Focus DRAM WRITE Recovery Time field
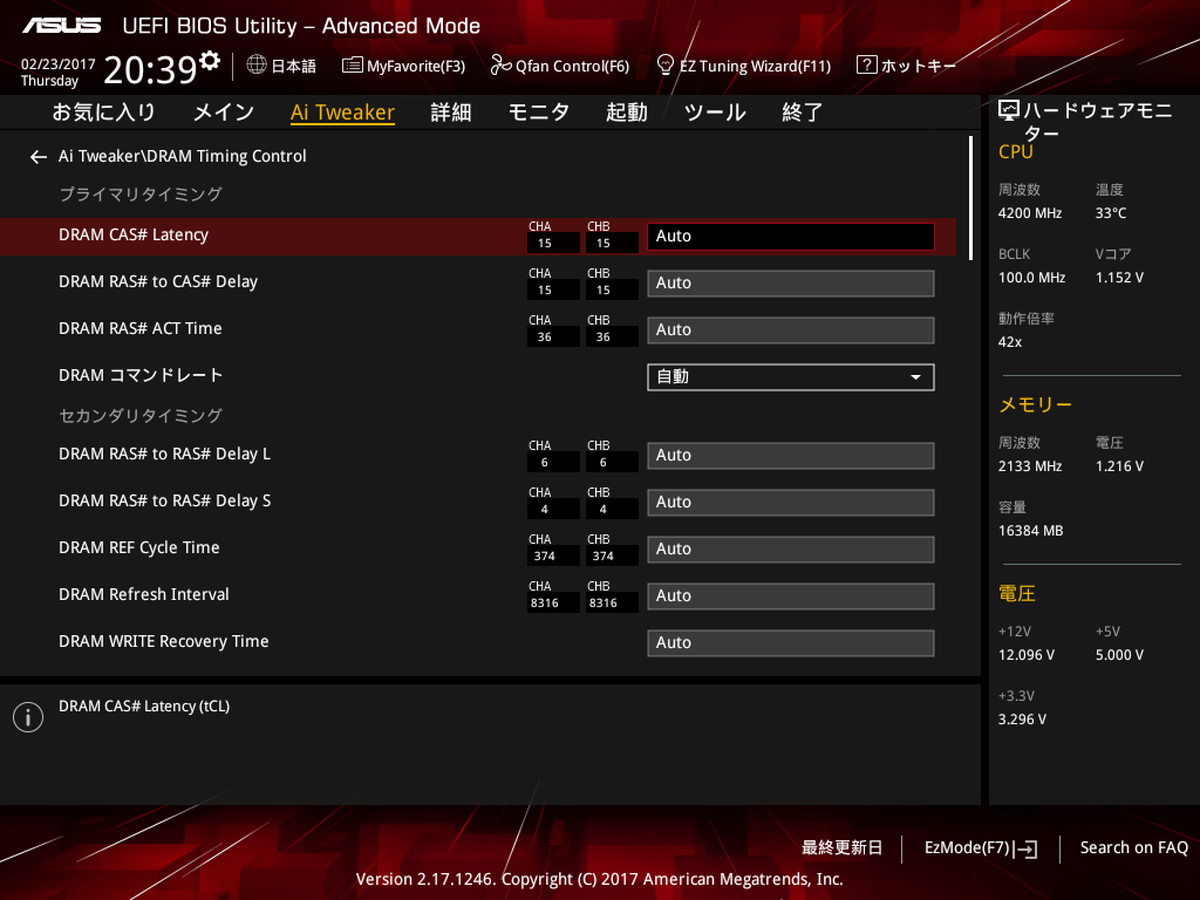This screenshot has width=1200, height=900. (791, 643)
